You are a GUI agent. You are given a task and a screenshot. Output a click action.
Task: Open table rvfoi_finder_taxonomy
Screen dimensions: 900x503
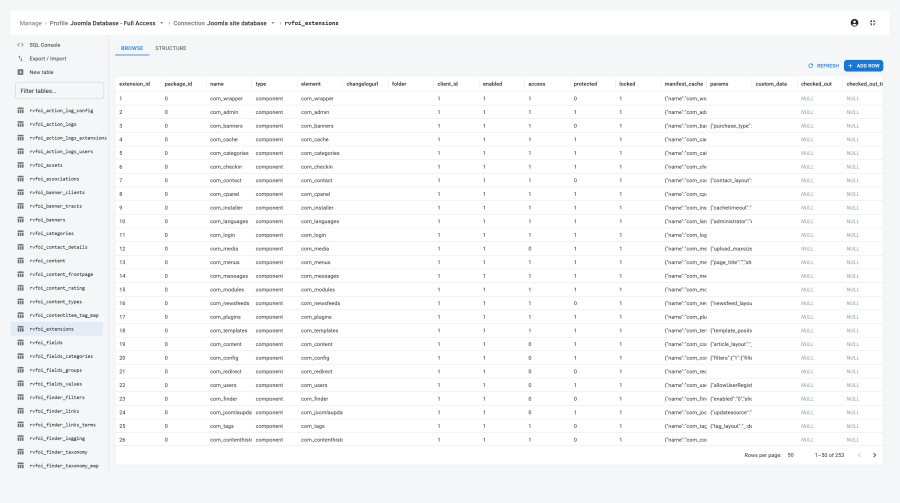(x=57, y=452)
